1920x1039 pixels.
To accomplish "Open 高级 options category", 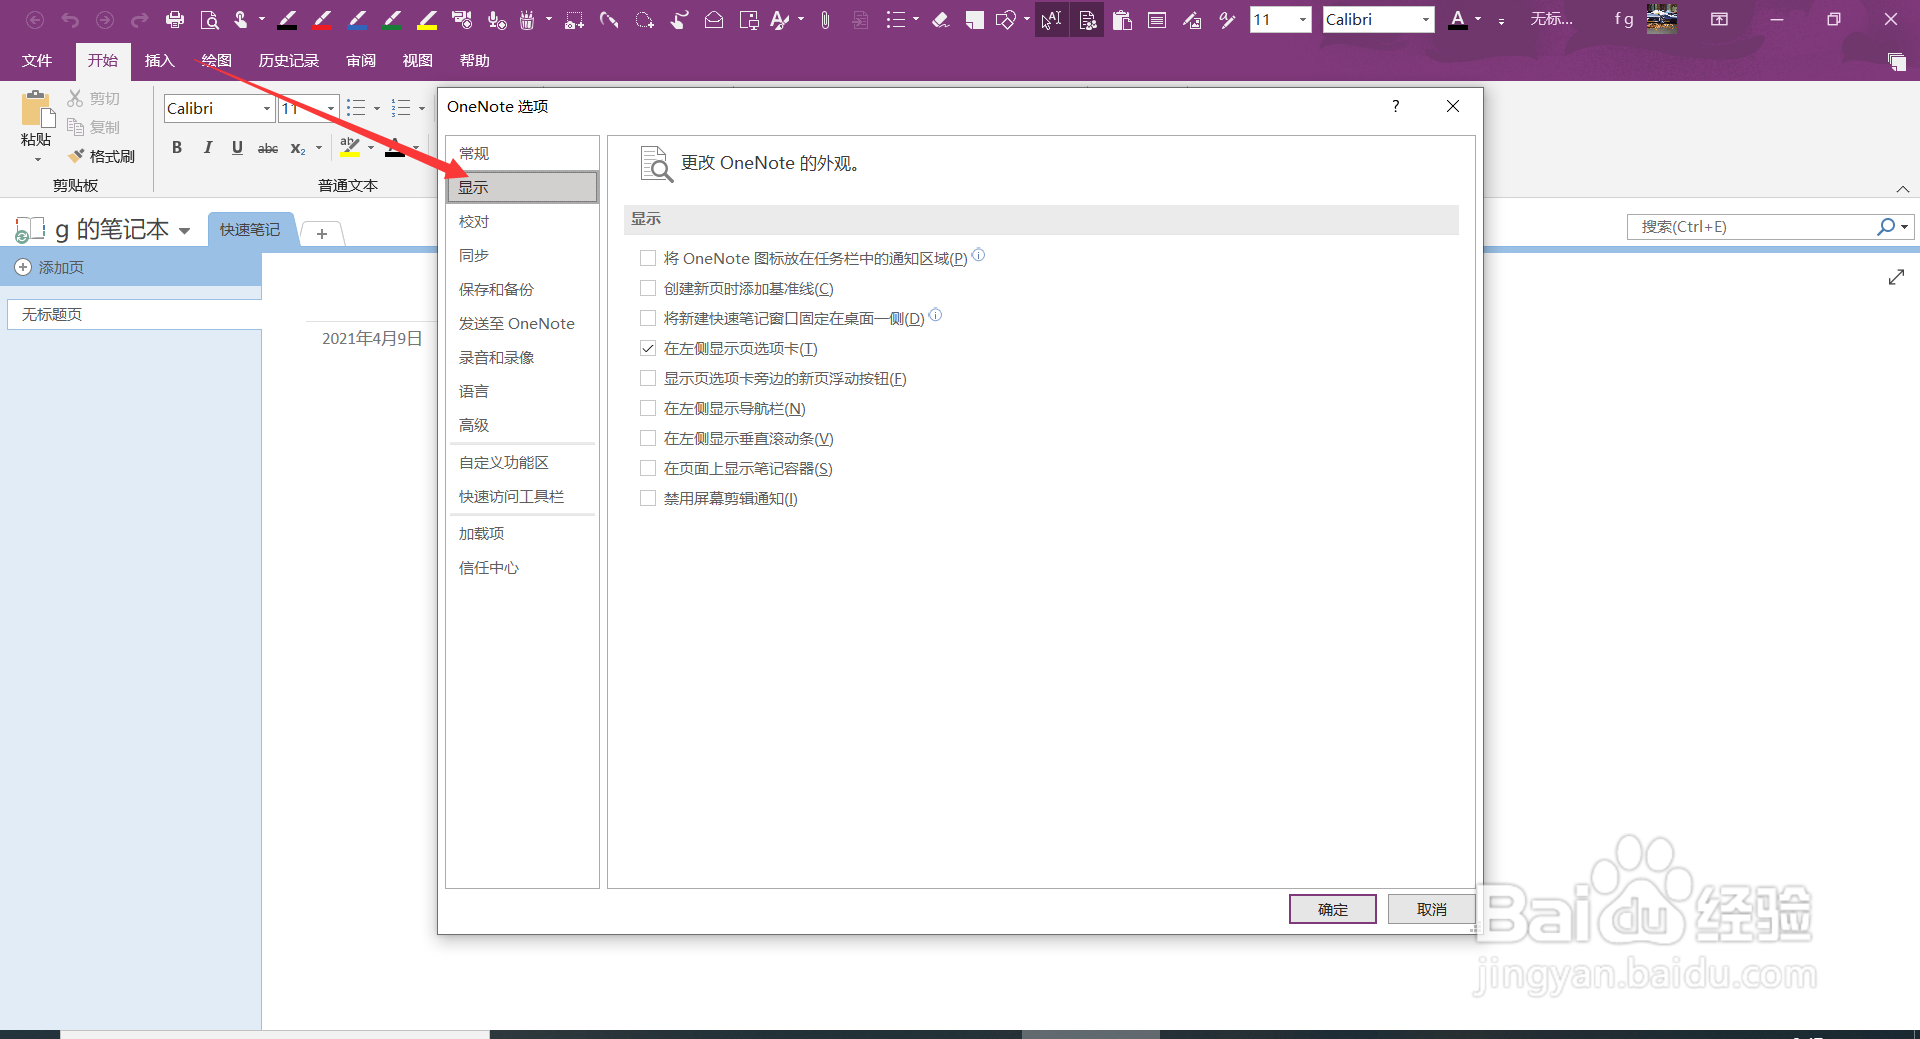I will pos(522,425).
